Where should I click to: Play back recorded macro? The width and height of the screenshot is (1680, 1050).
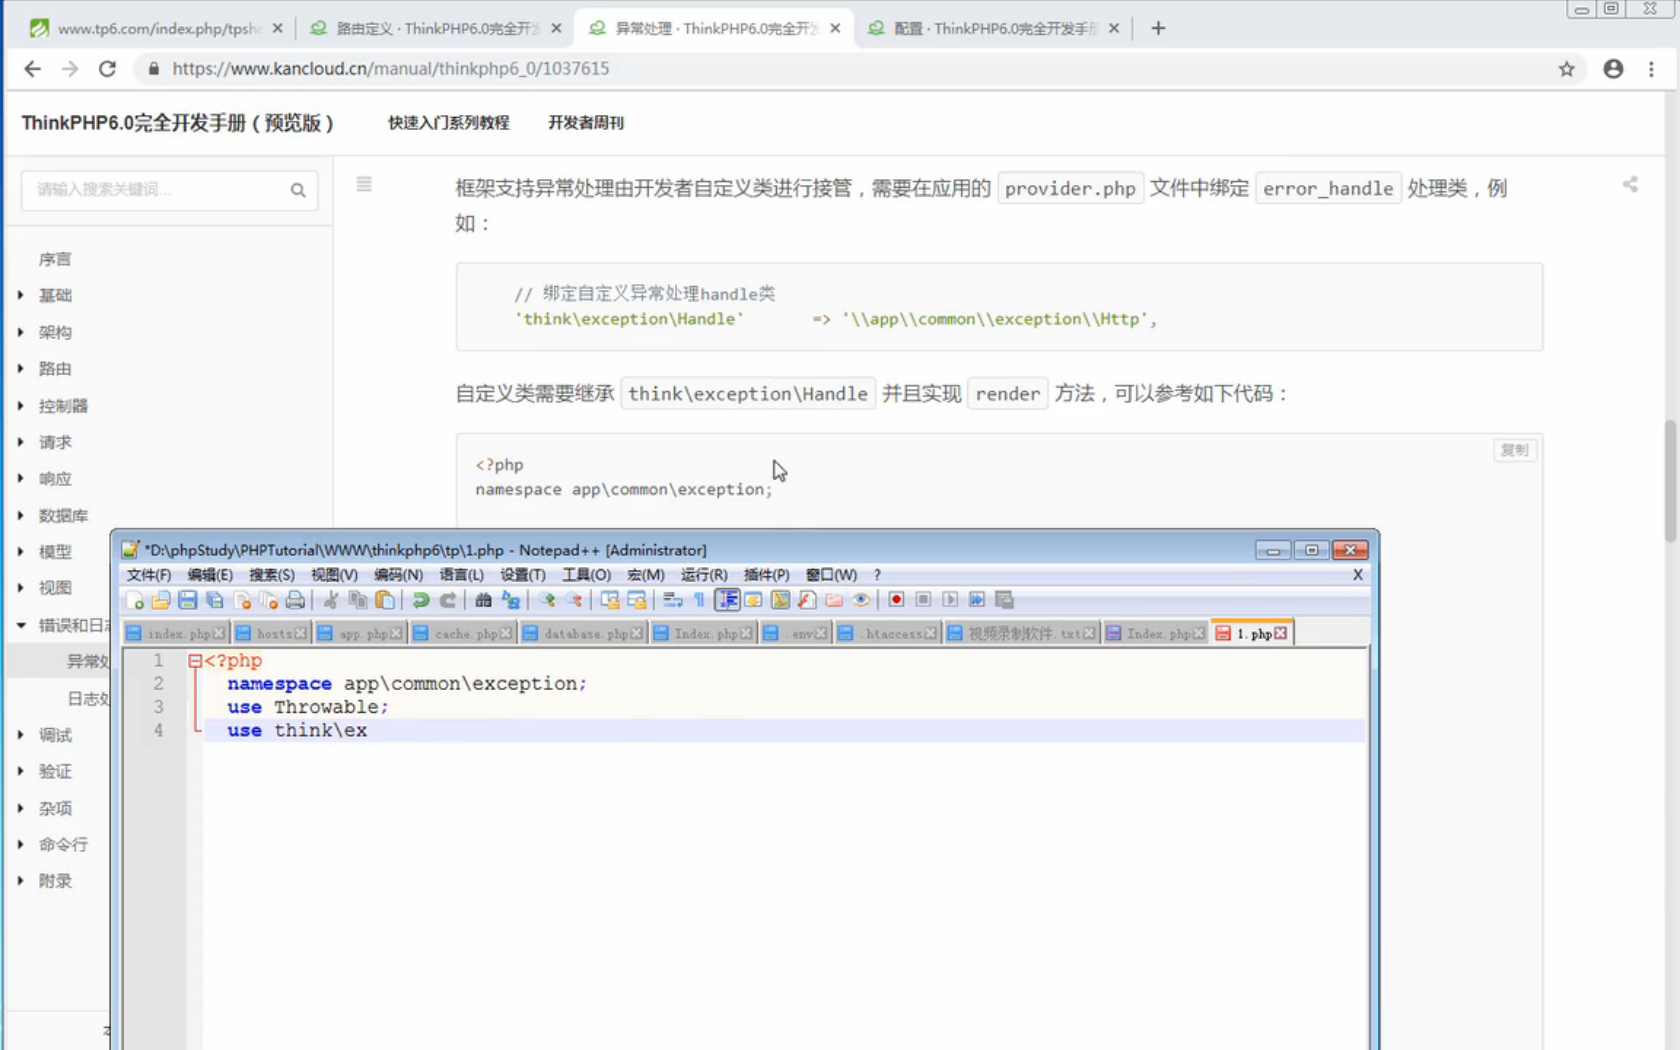click(x=950, y=600)
